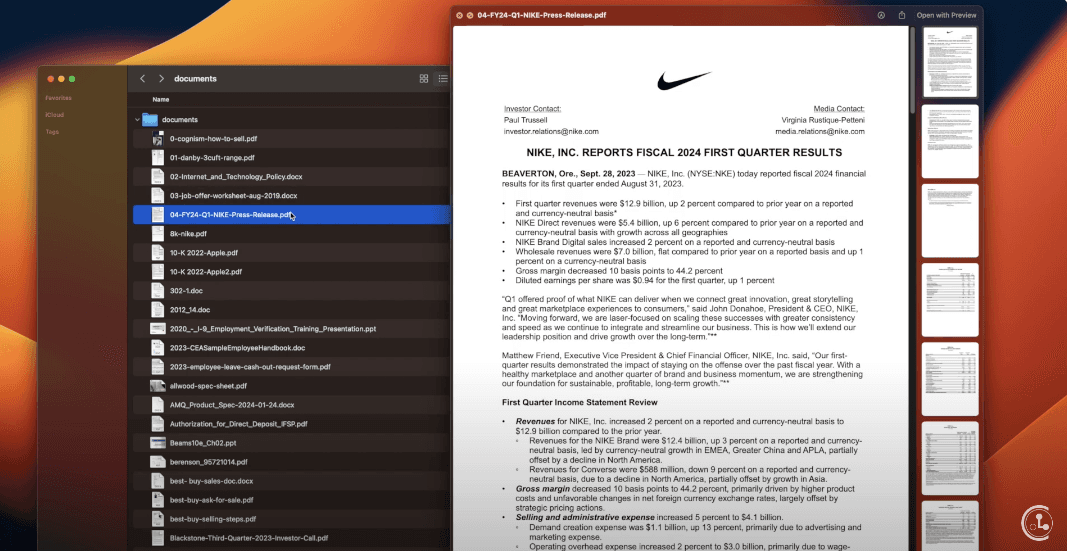Switch Finder to list view
1067x551 pixels.
coord(443,79)
